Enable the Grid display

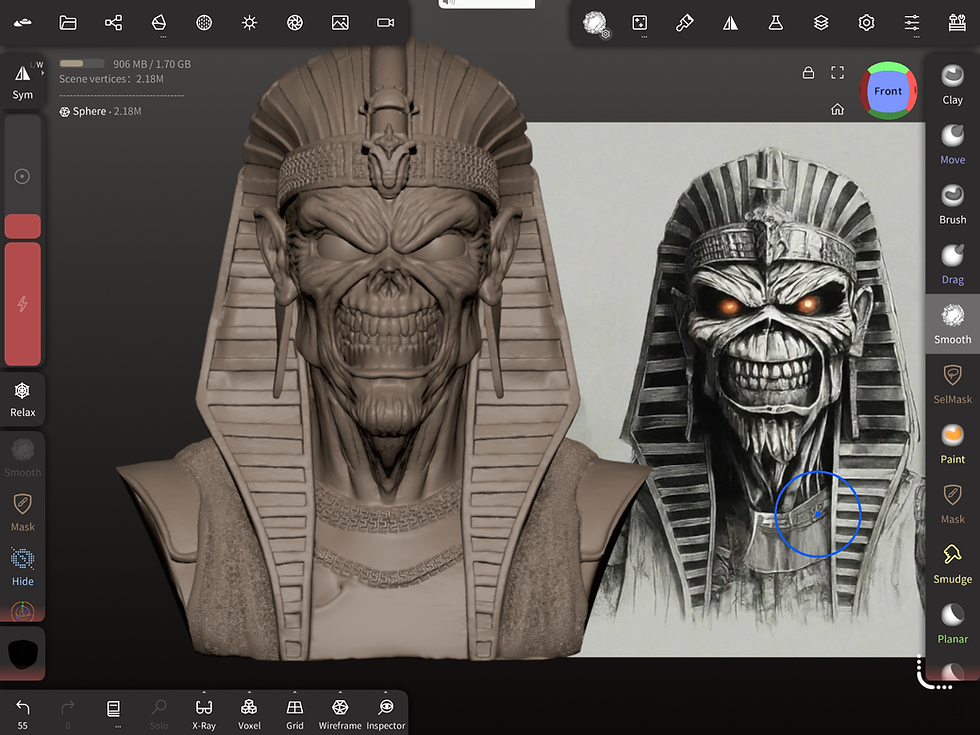[294, 713]
